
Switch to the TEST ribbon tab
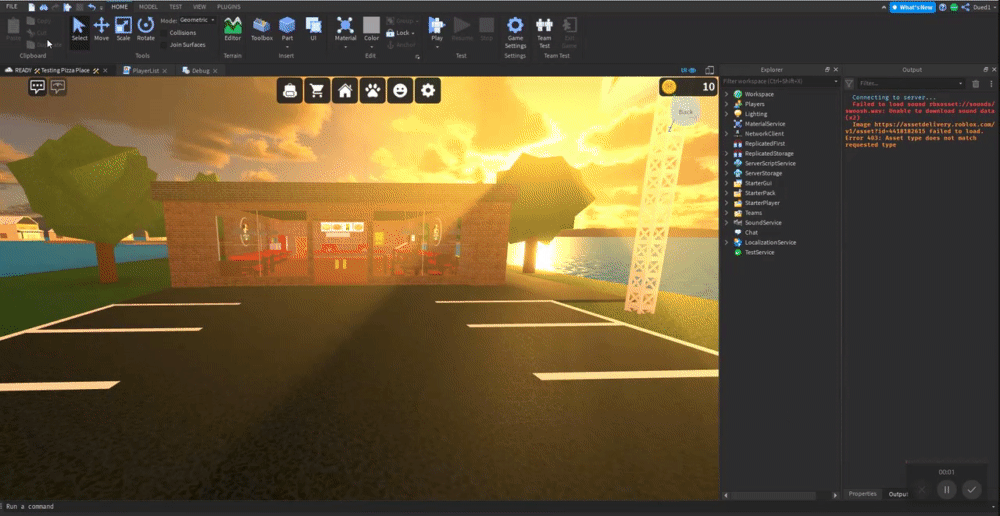point(175,6)
